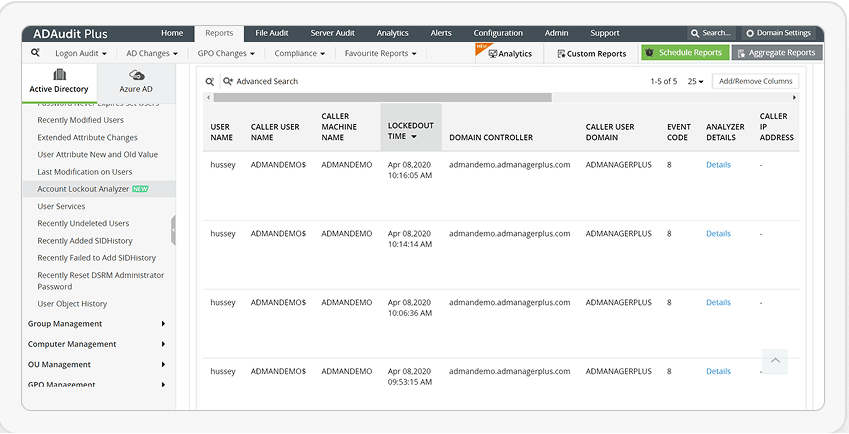Expand the GPO Management section

click(x=96, y=384)
